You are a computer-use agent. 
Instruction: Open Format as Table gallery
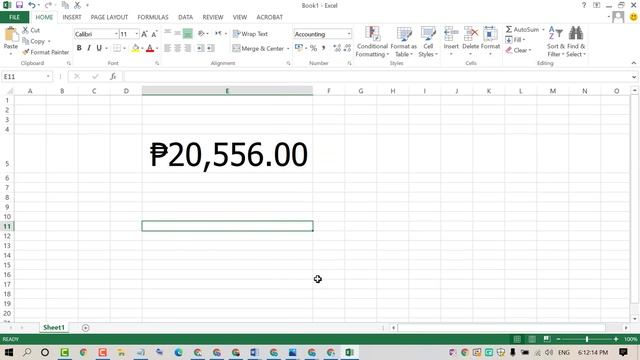coord(404,42)
